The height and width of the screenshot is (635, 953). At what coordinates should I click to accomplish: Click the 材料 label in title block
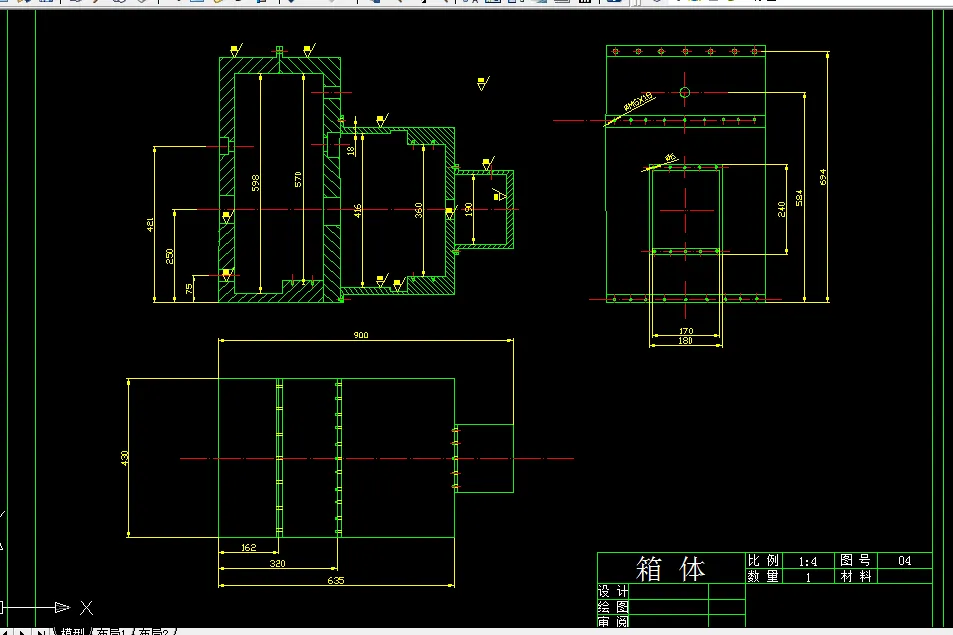click(855, 576)
